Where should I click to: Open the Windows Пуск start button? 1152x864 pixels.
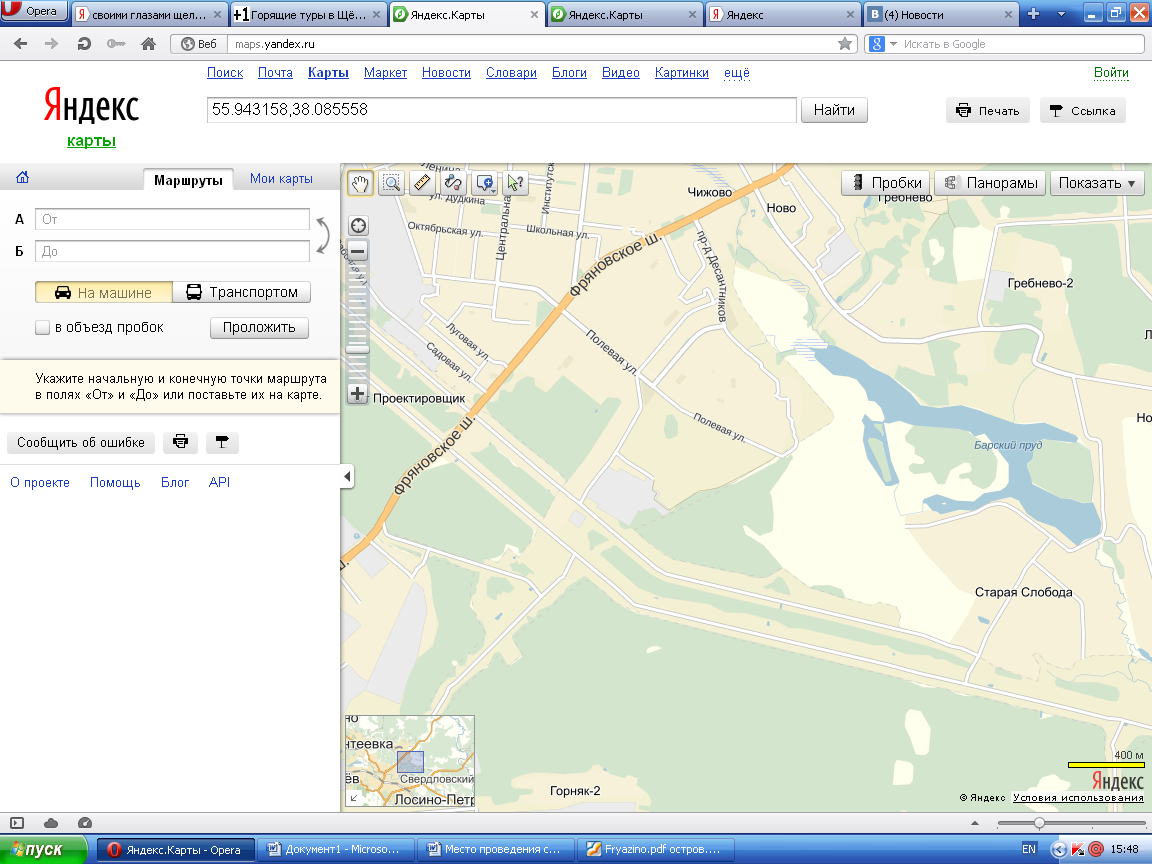pos(43,850)
